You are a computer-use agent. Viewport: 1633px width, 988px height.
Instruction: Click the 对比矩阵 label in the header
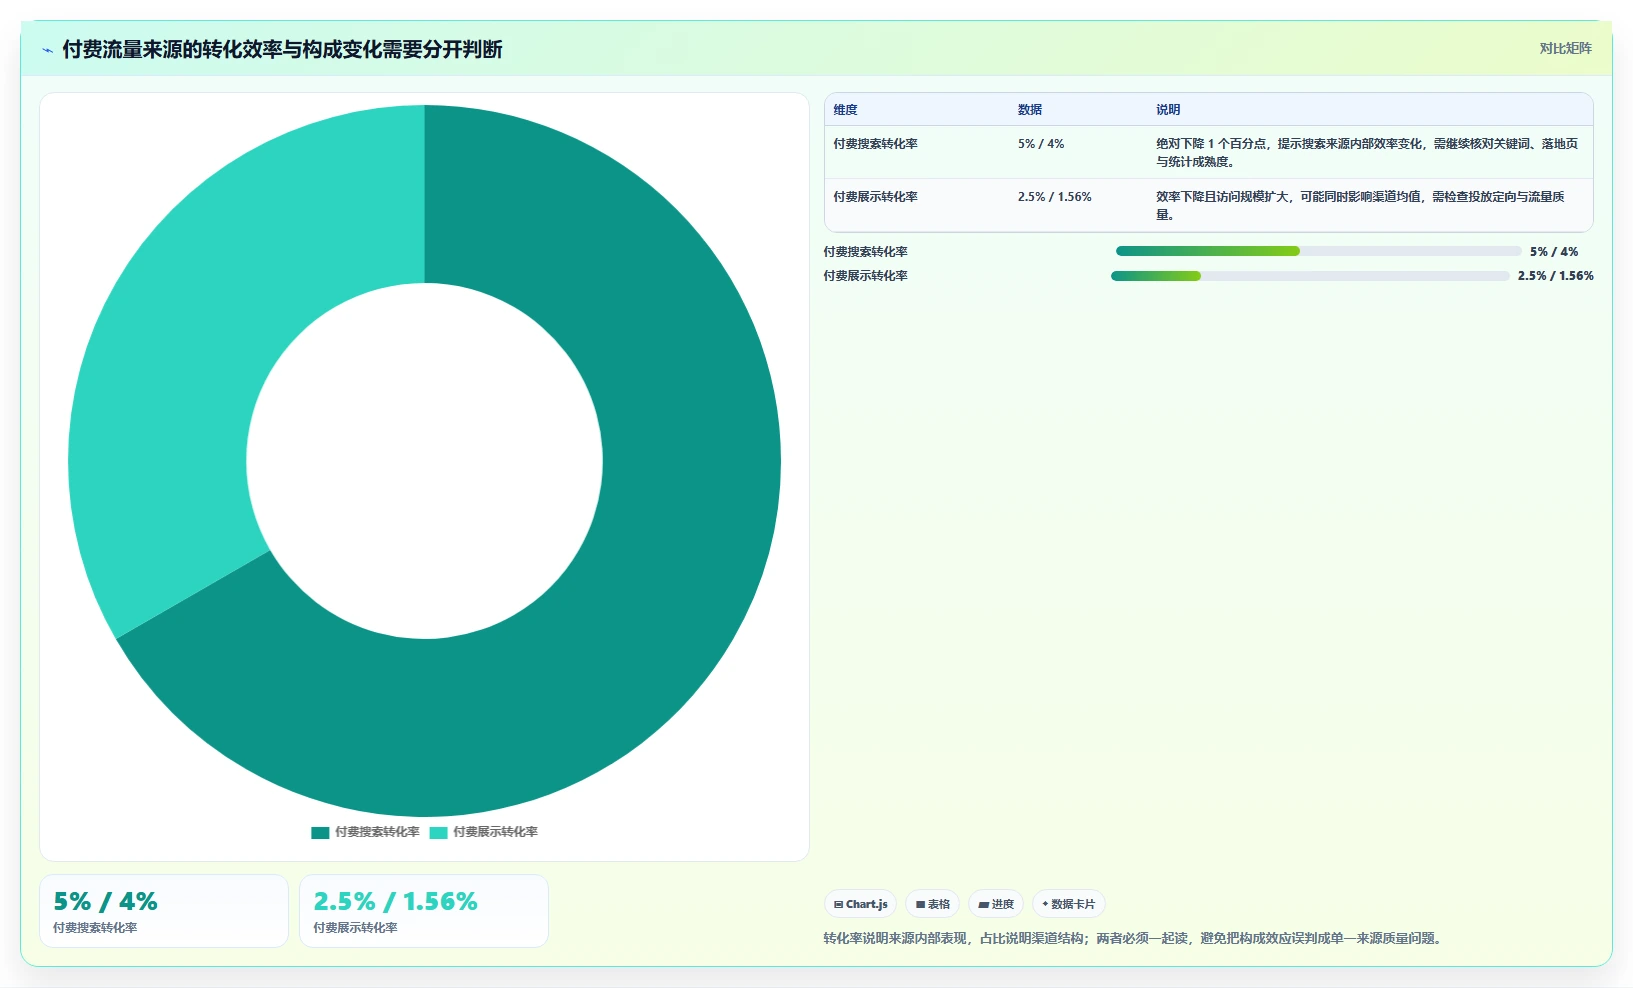1565,48
